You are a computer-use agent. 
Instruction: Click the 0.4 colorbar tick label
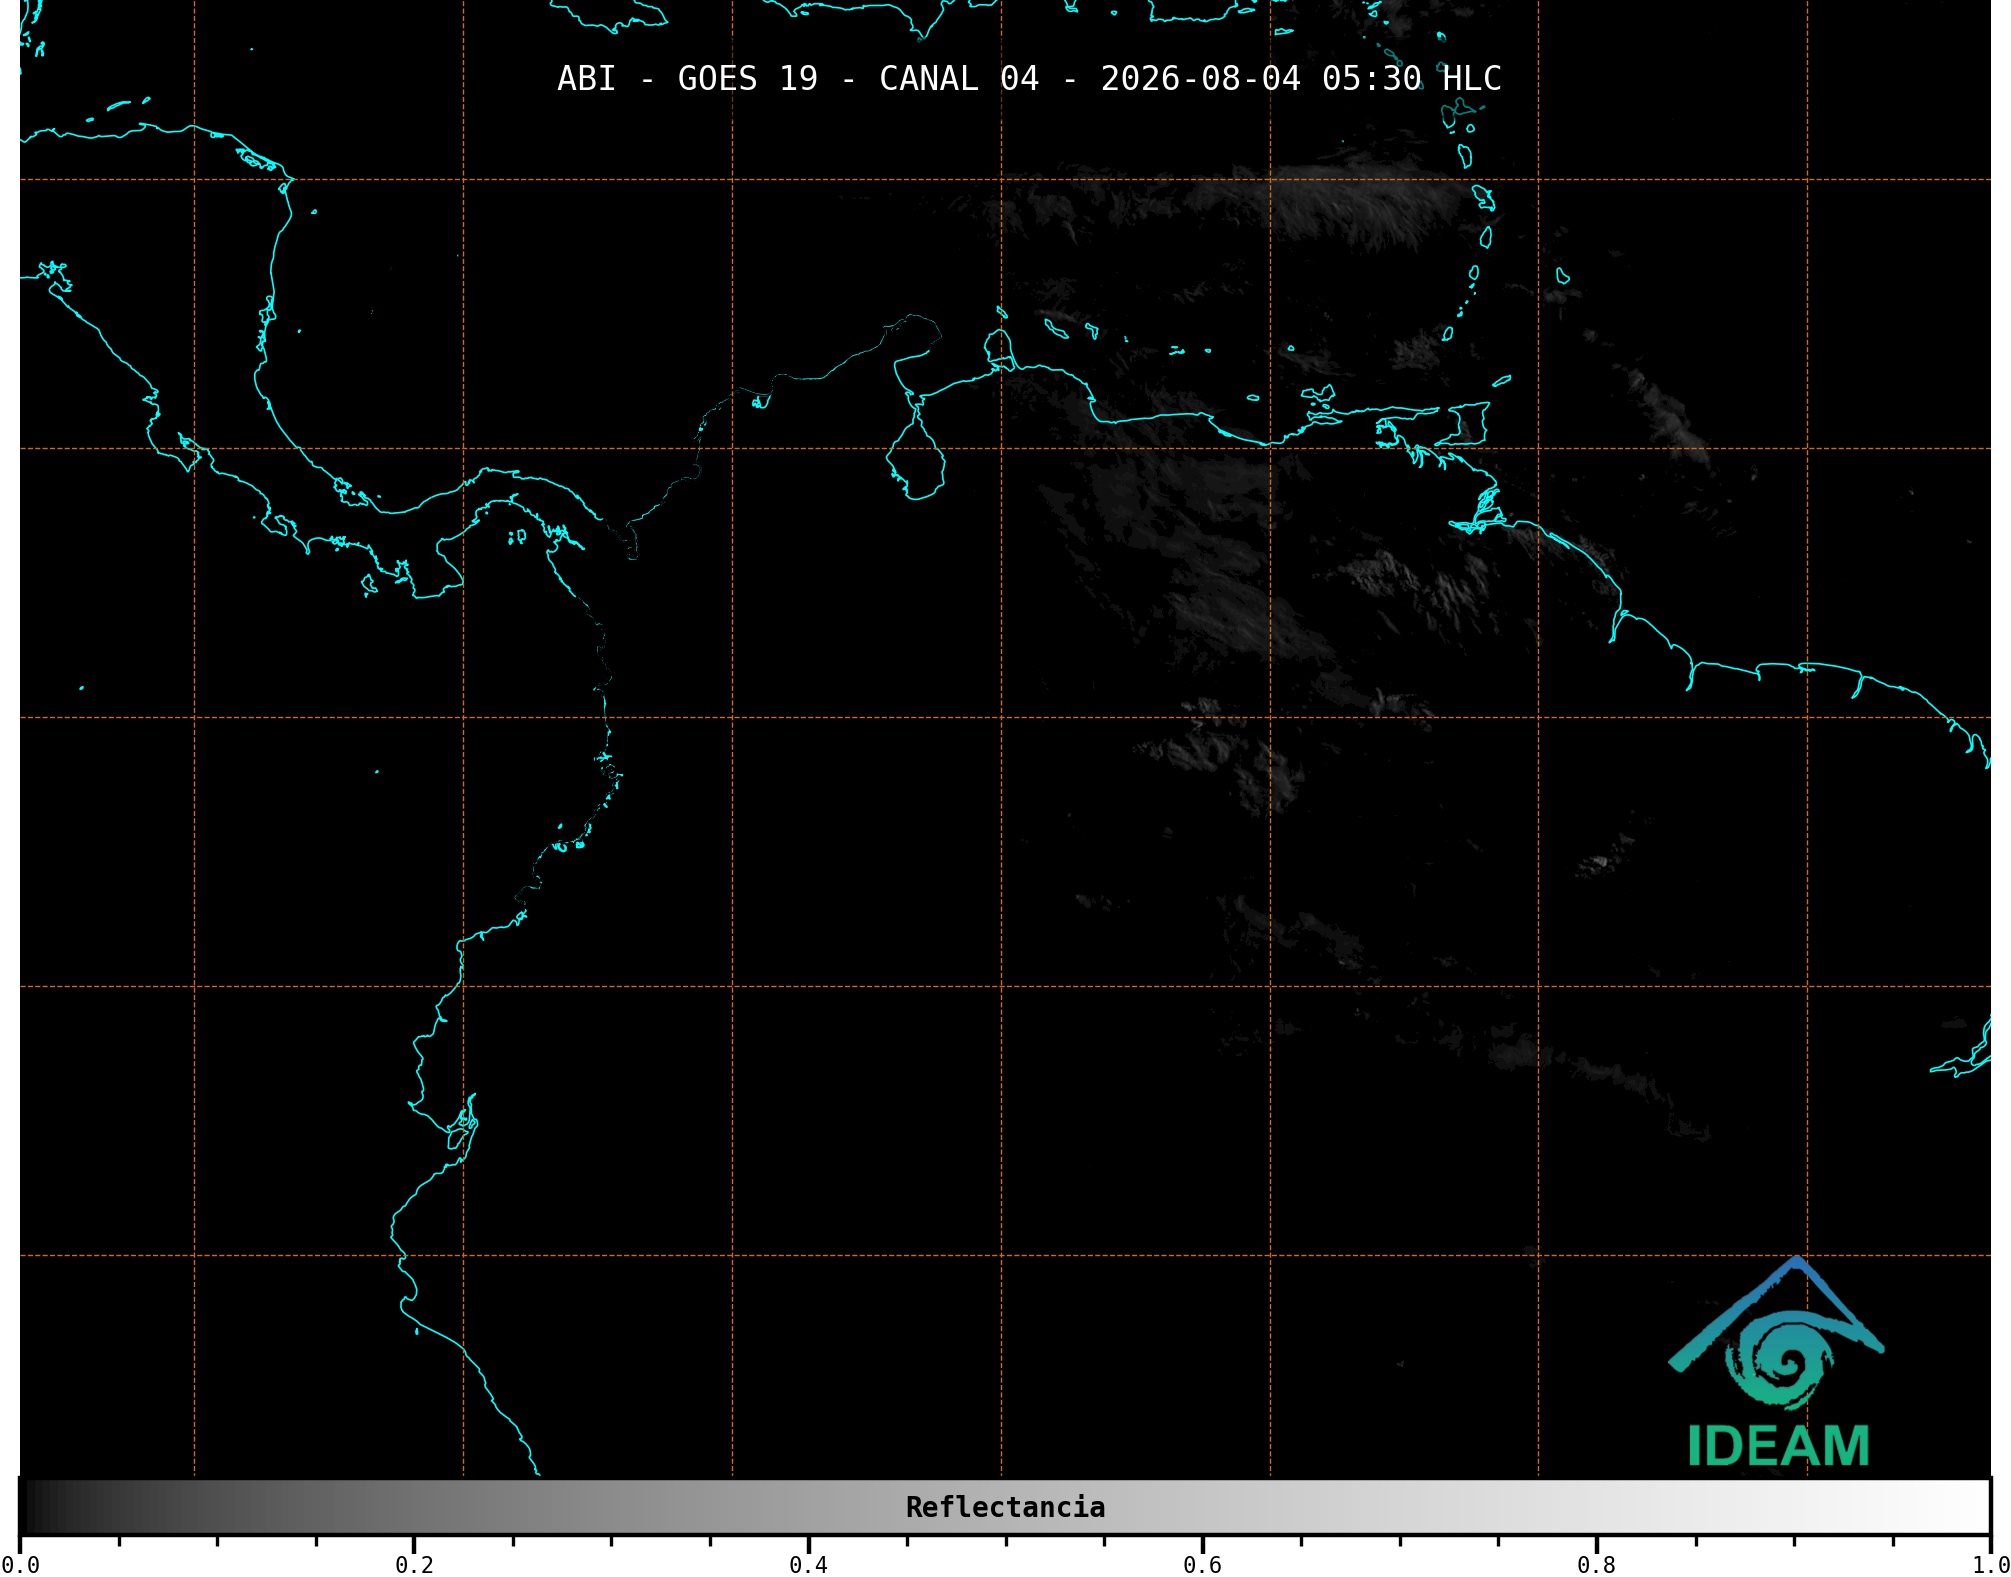tap(808, 1564)
